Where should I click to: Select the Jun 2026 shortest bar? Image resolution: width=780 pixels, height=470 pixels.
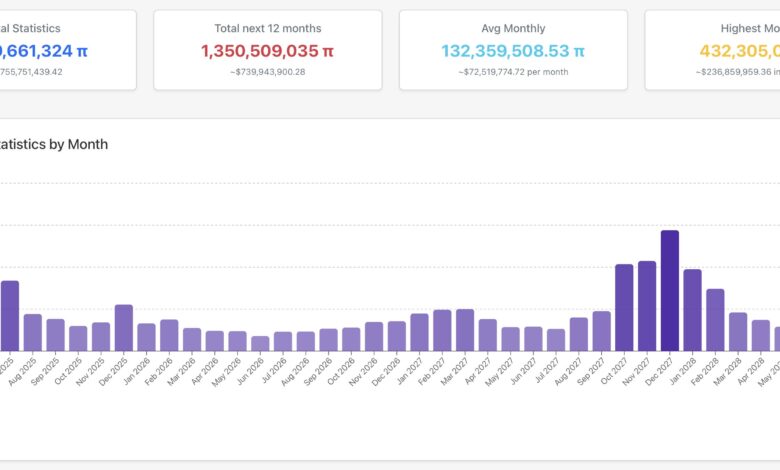pos(260,343)
